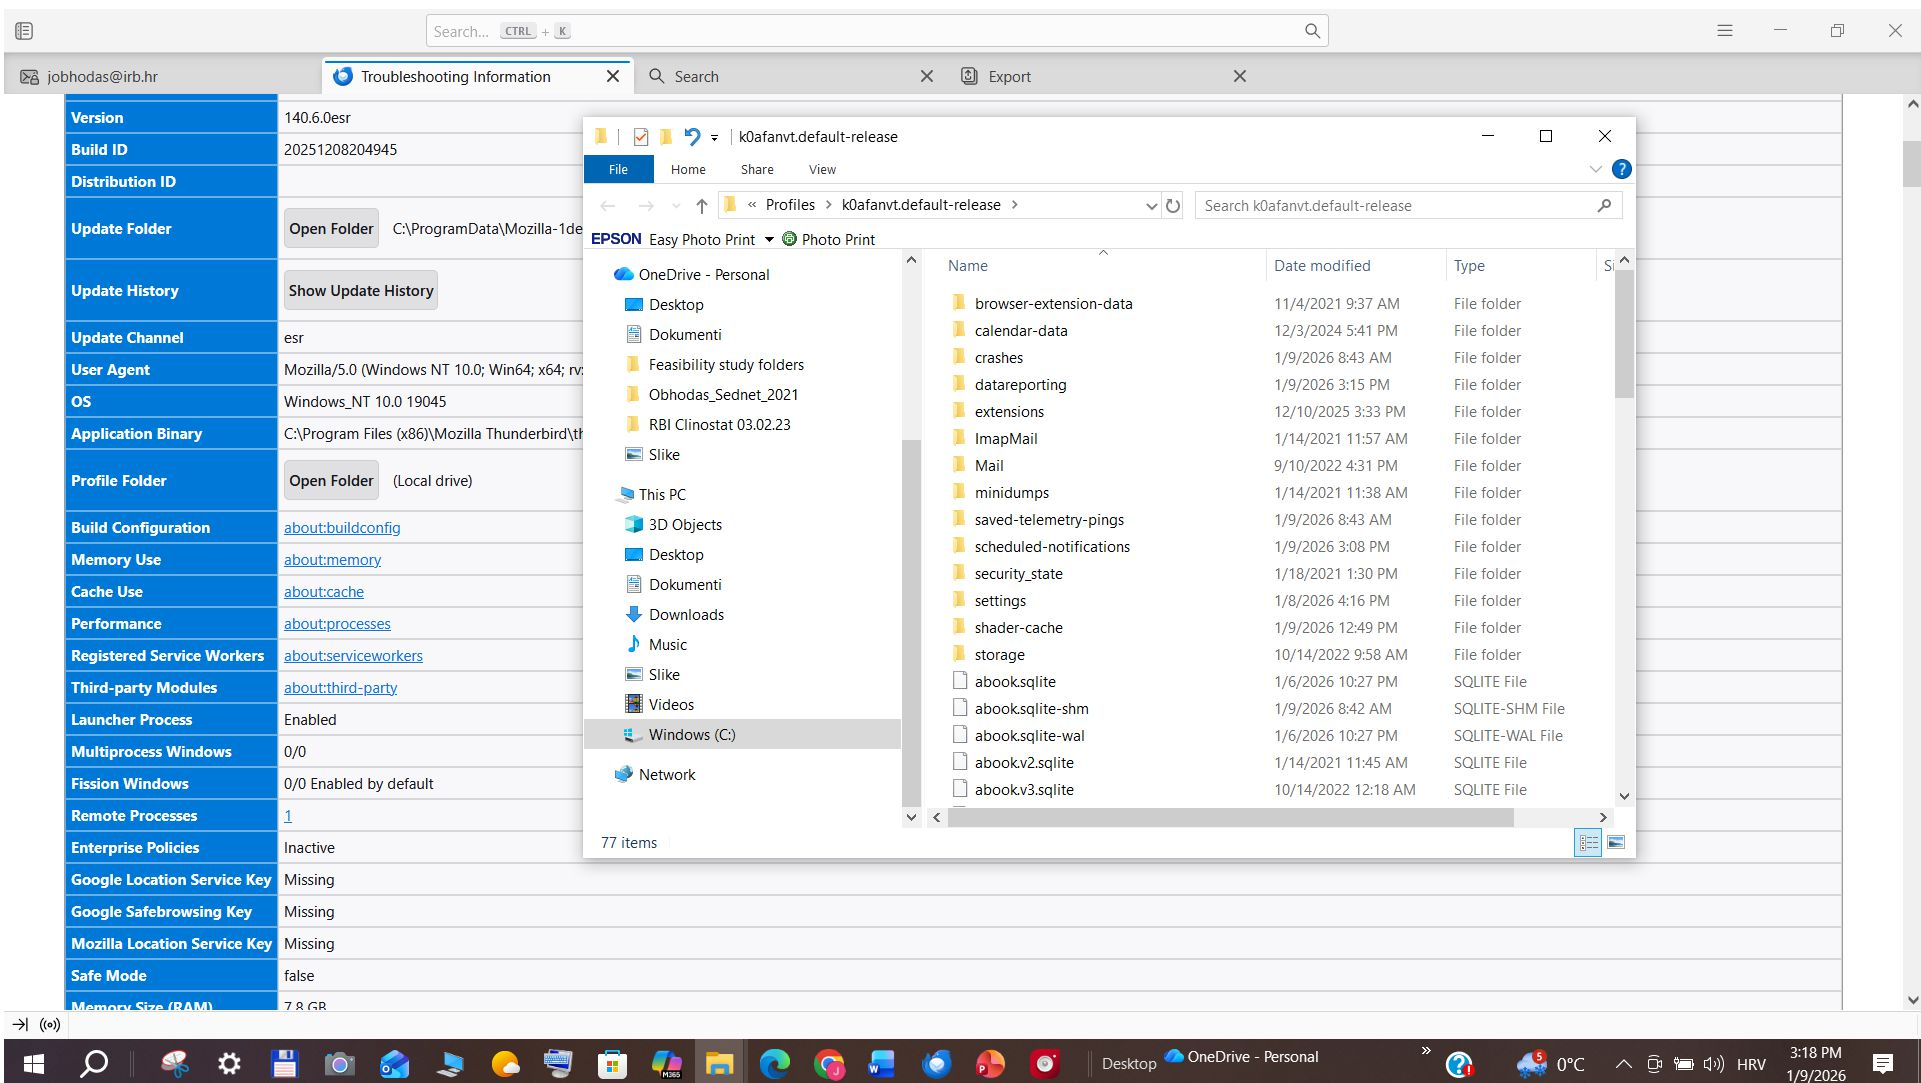This screenshot has width=1921, height=1083.
Task: Open the about:memory link
Action: [x=332, y=560]
